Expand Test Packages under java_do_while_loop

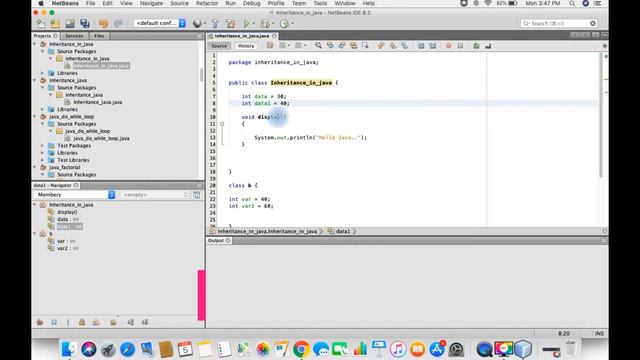coord(42,146)
